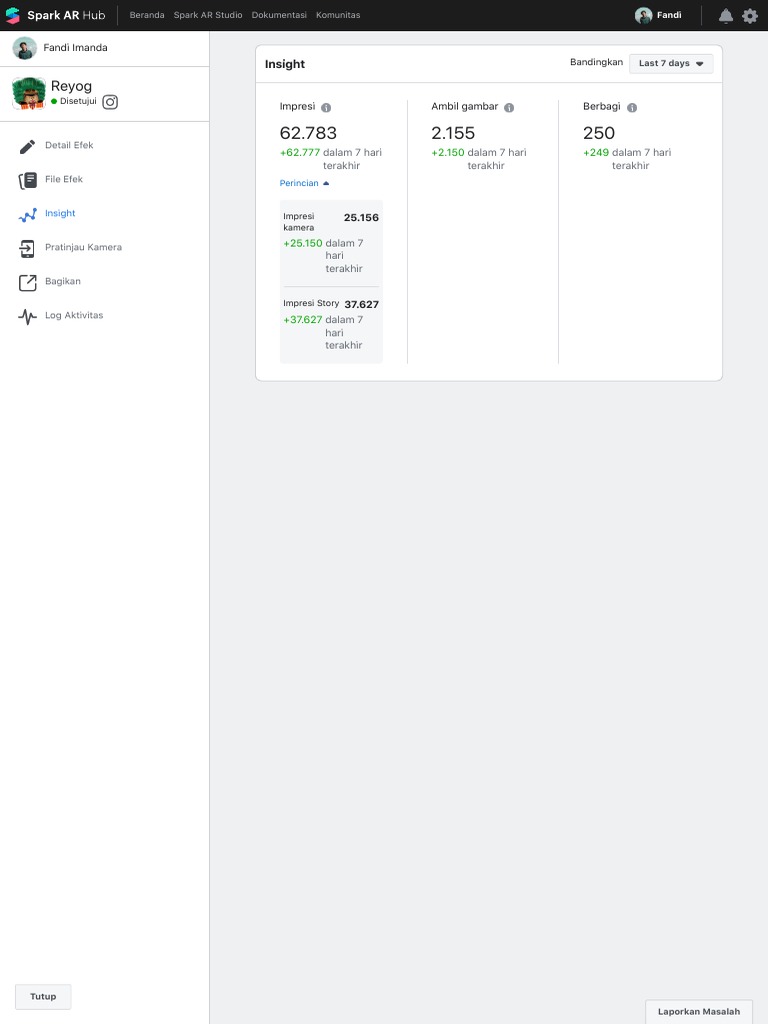Click the Spark AR Hub logo icon
768x1024 pixels.
pyautogui.click(x=13, y=15)
